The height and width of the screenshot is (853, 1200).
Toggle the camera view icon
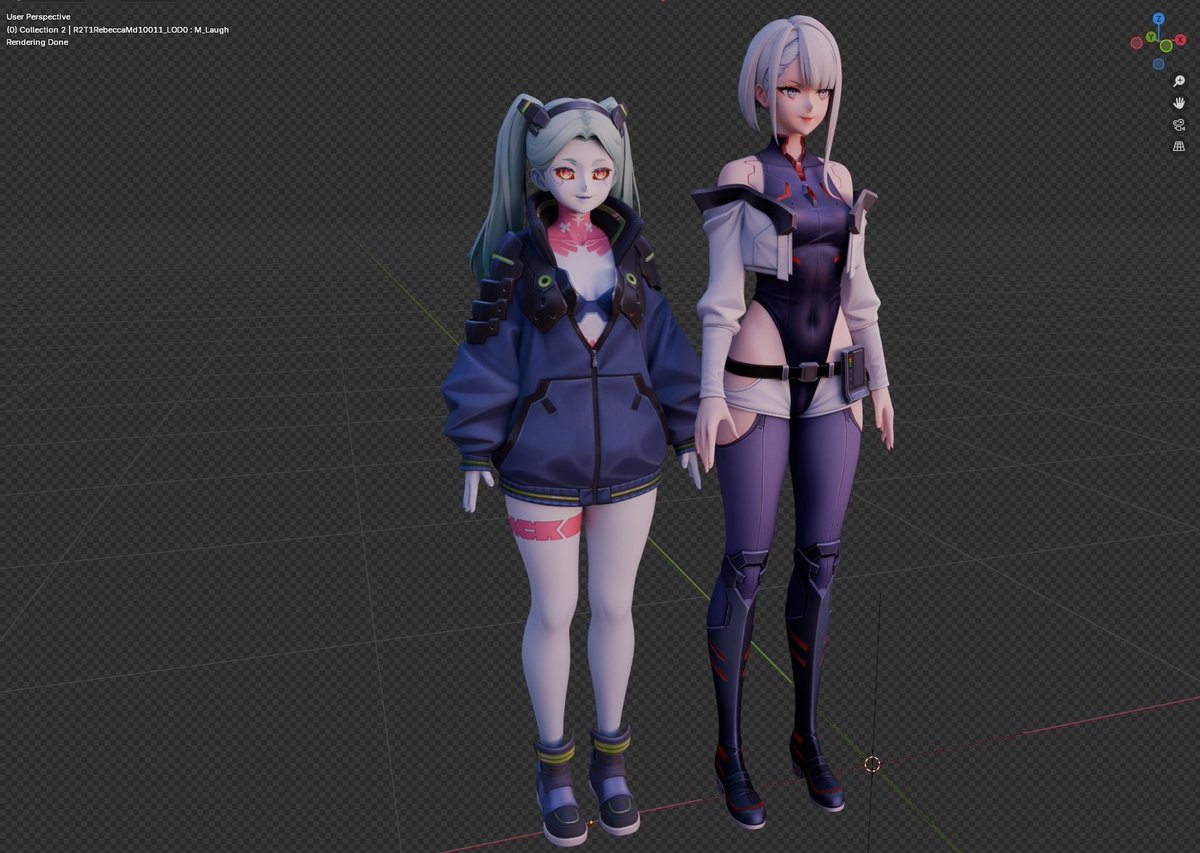1179,125
